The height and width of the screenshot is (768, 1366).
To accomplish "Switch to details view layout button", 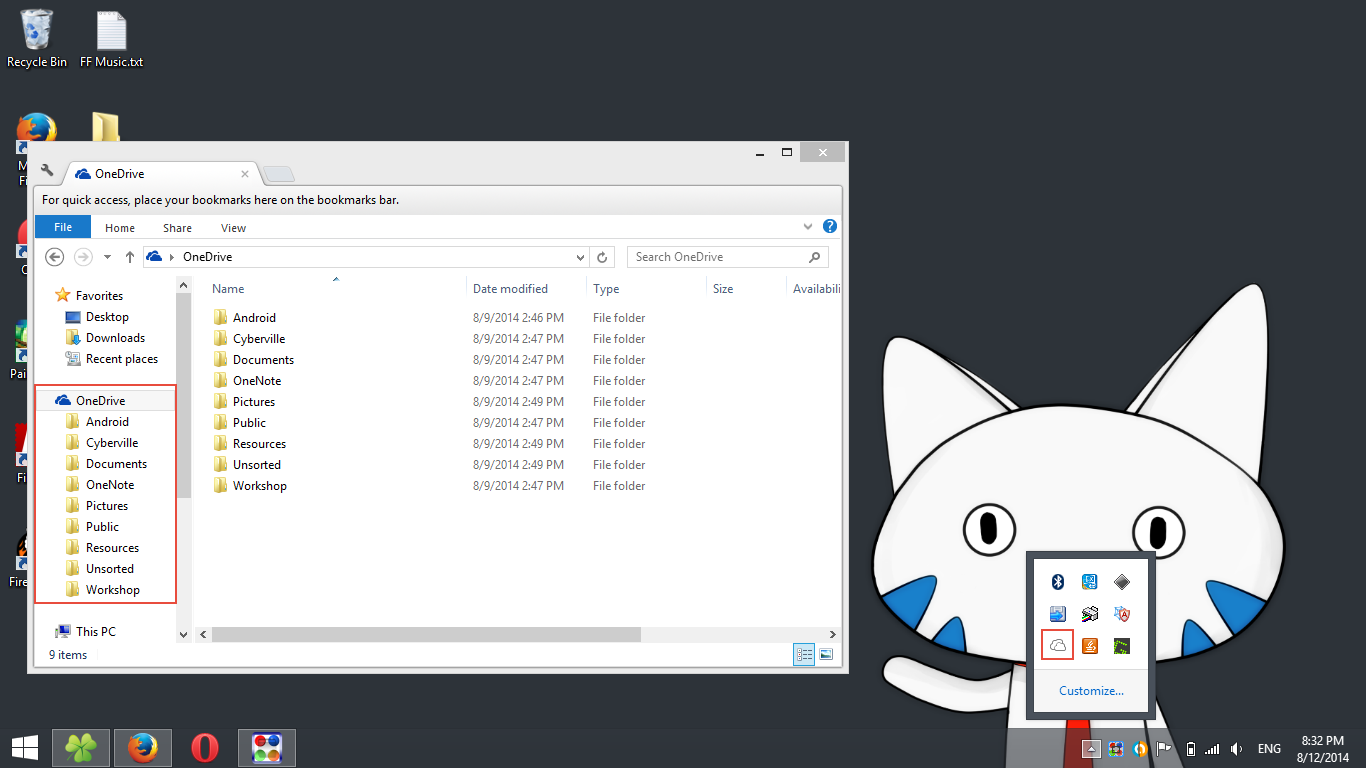I will [x=804, y=655].
